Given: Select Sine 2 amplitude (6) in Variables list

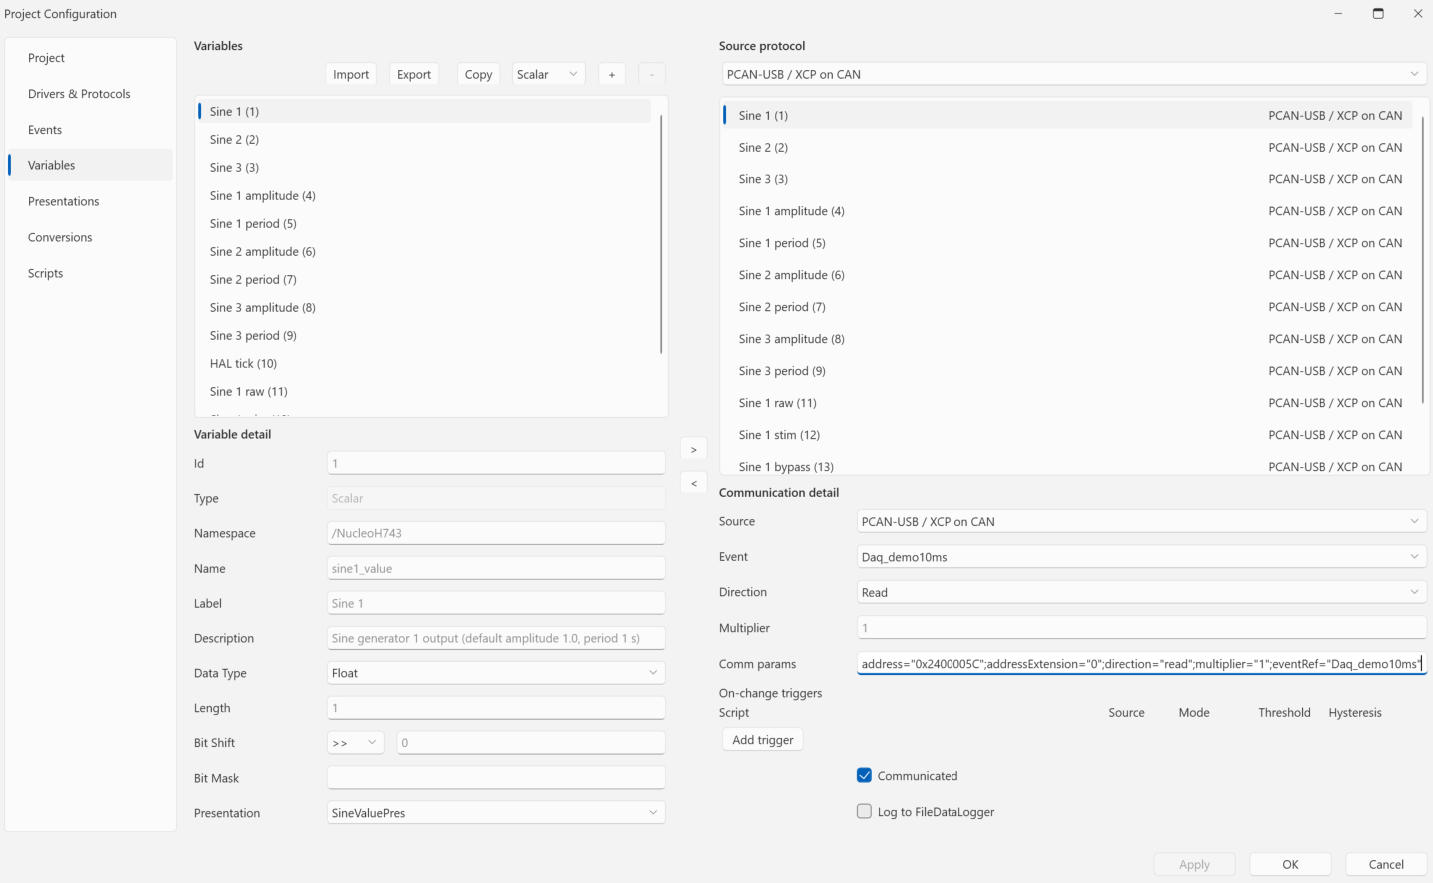Looking at the screenshot, I should [425, 251].
